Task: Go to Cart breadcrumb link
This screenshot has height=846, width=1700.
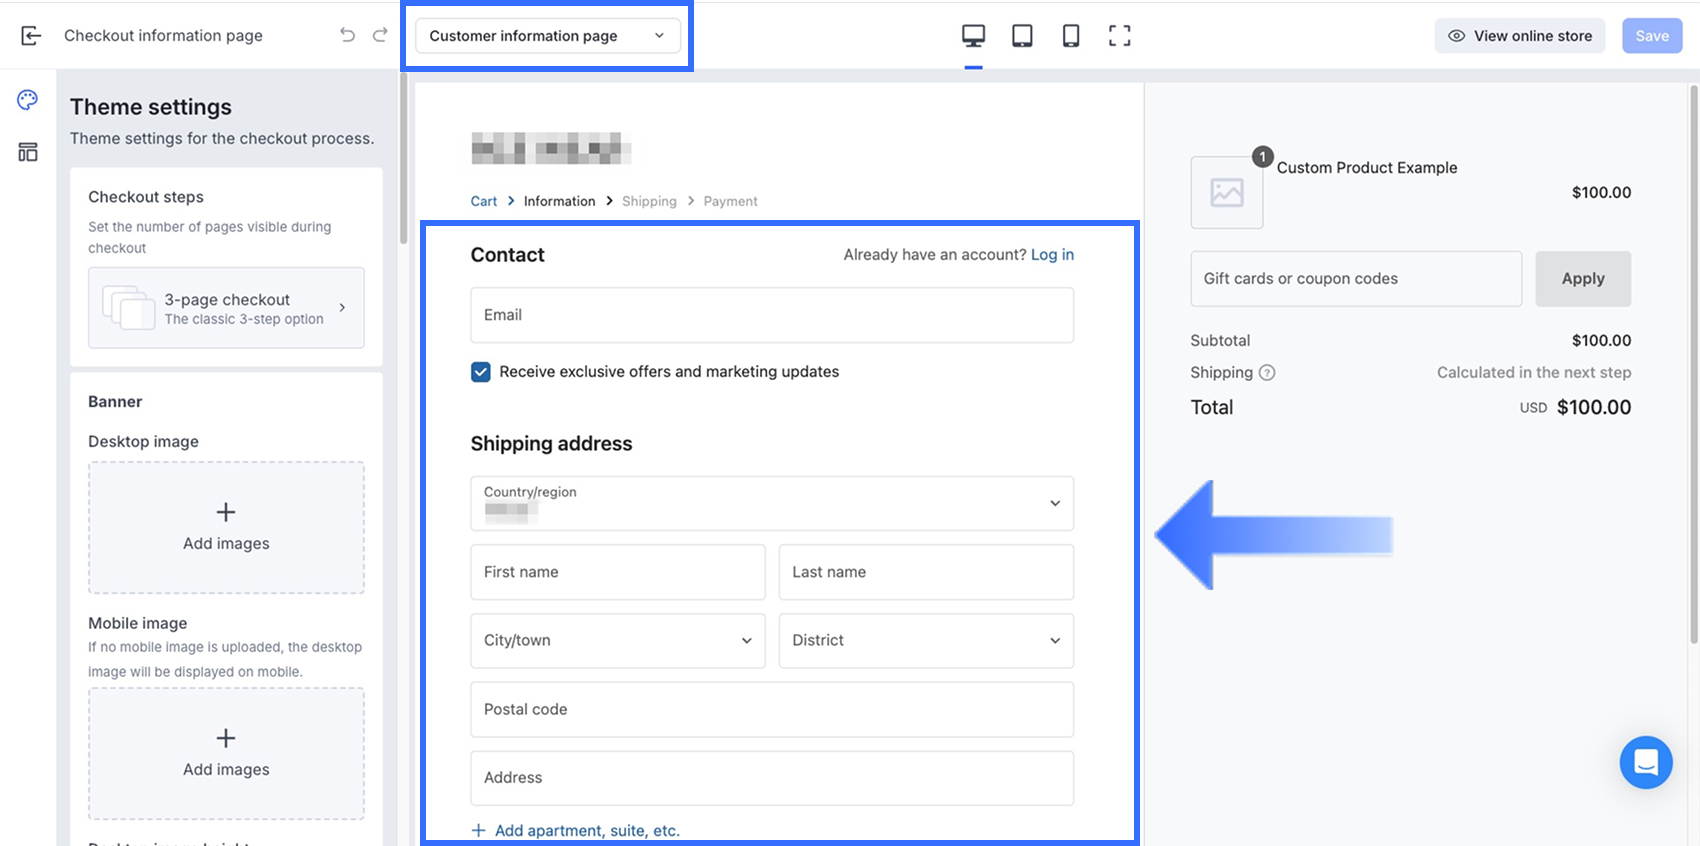Action: 483,201
